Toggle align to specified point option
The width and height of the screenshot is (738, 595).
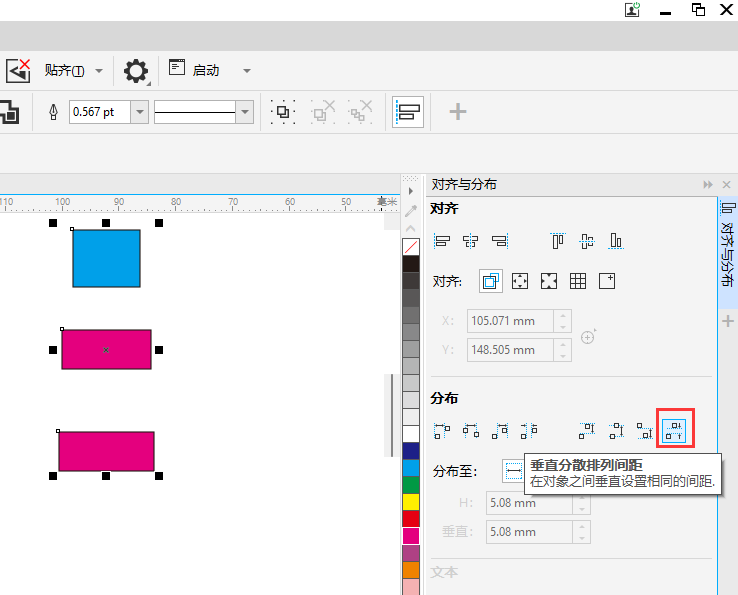tap(607, 281)
